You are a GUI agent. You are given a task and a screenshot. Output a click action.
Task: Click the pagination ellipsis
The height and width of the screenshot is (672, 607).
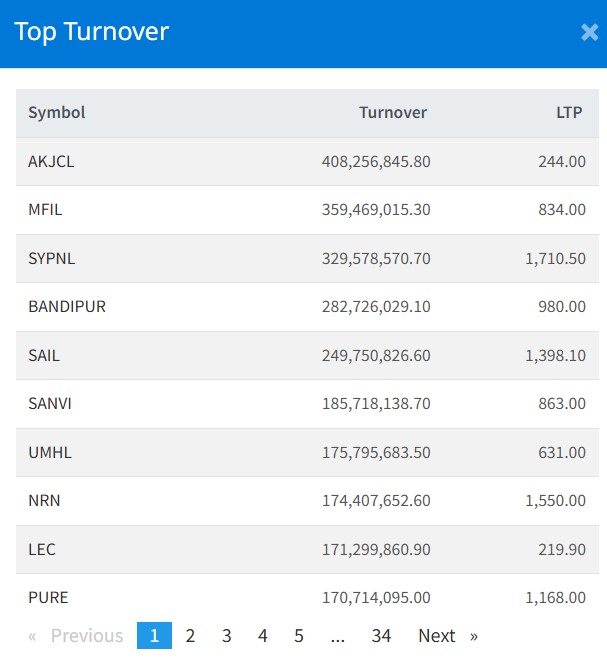point(338,636)
